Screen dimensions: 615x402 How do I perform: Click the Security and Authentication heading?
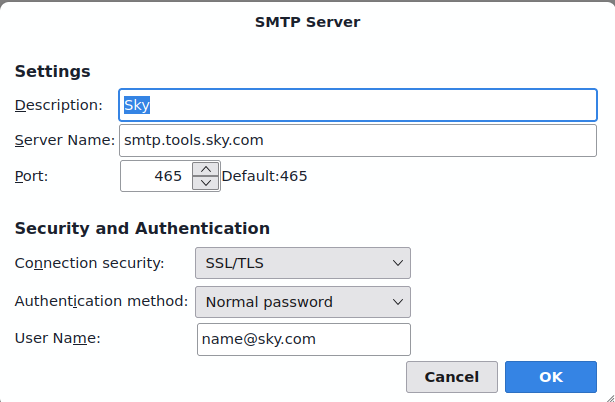(x=142, y=228)
